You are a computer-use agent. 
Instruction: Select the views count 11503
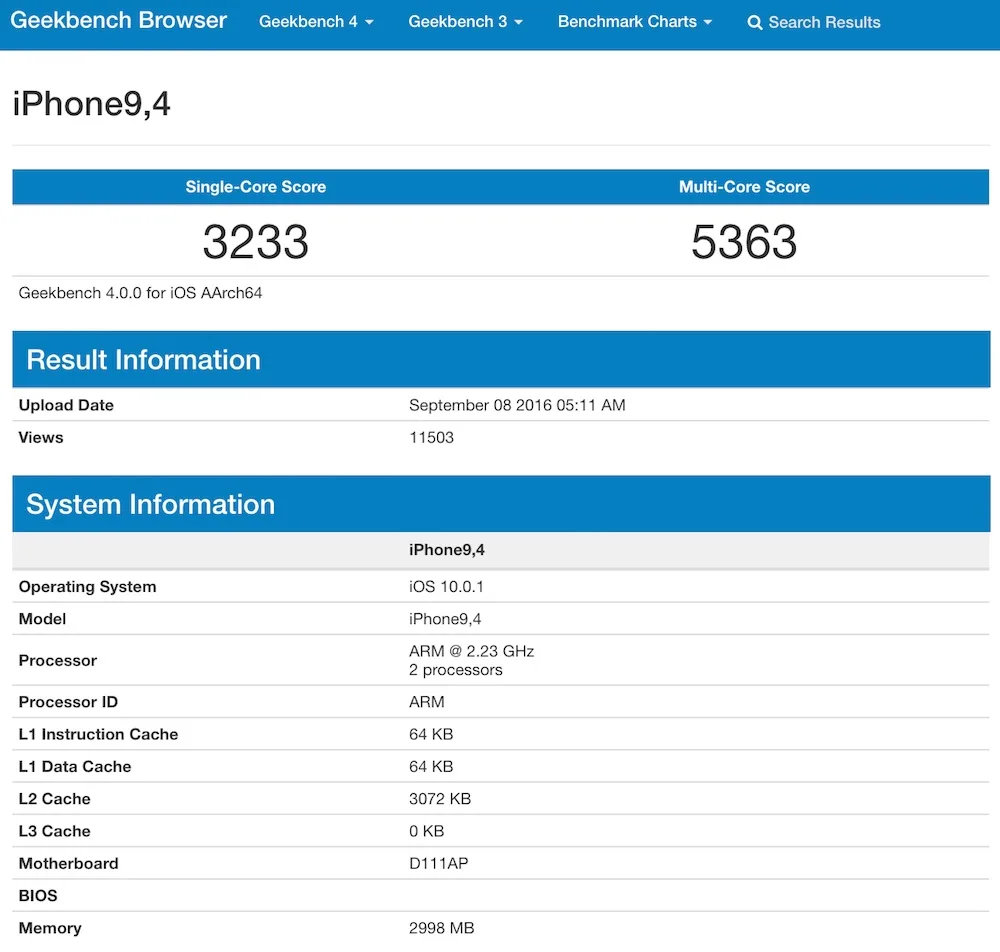coord(432,437)
